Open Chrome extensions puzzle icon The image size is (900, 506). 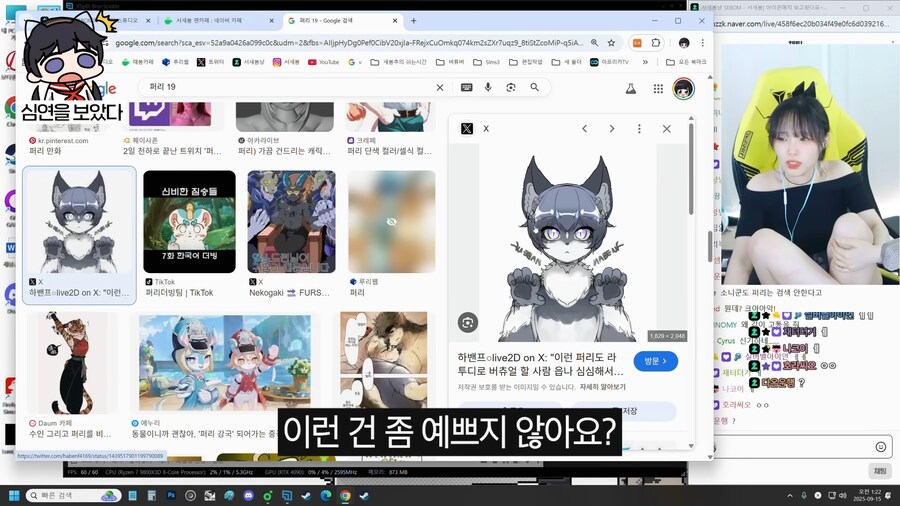pyautogui.click(x=655, y=43)
